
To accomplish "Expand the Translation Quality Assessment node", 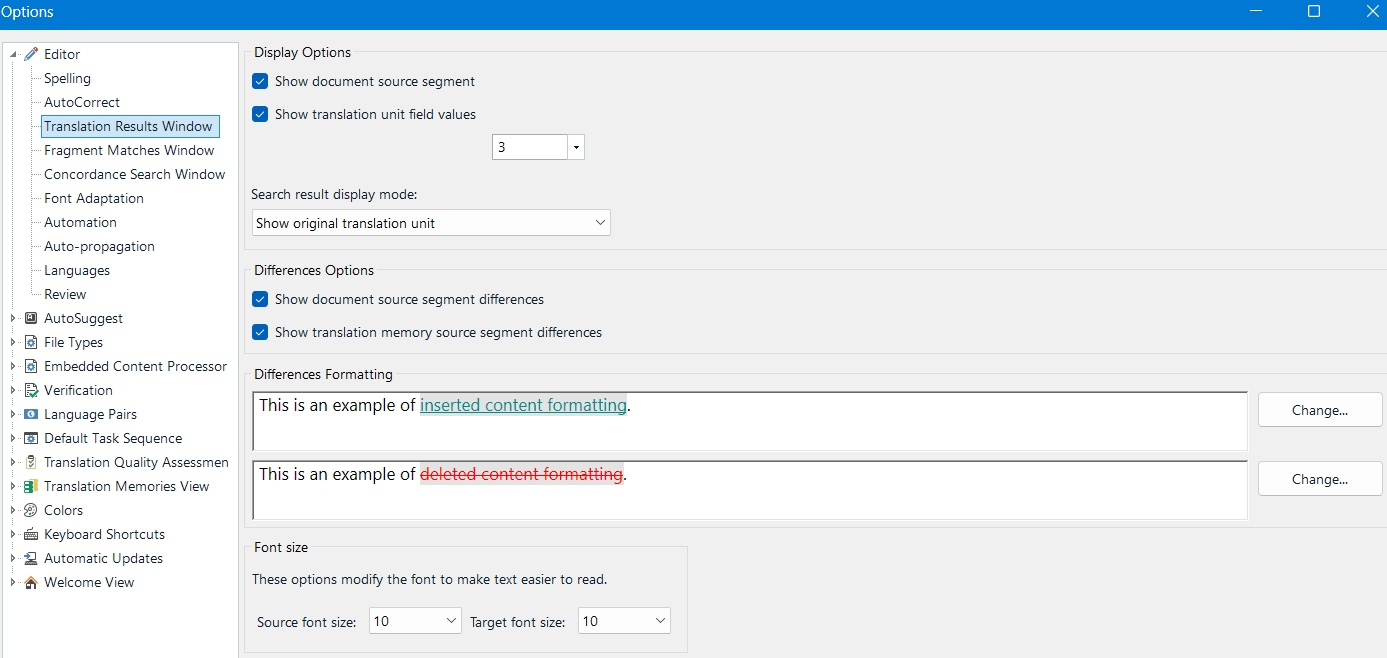I will pyautogui.click(x=14, y=462).
